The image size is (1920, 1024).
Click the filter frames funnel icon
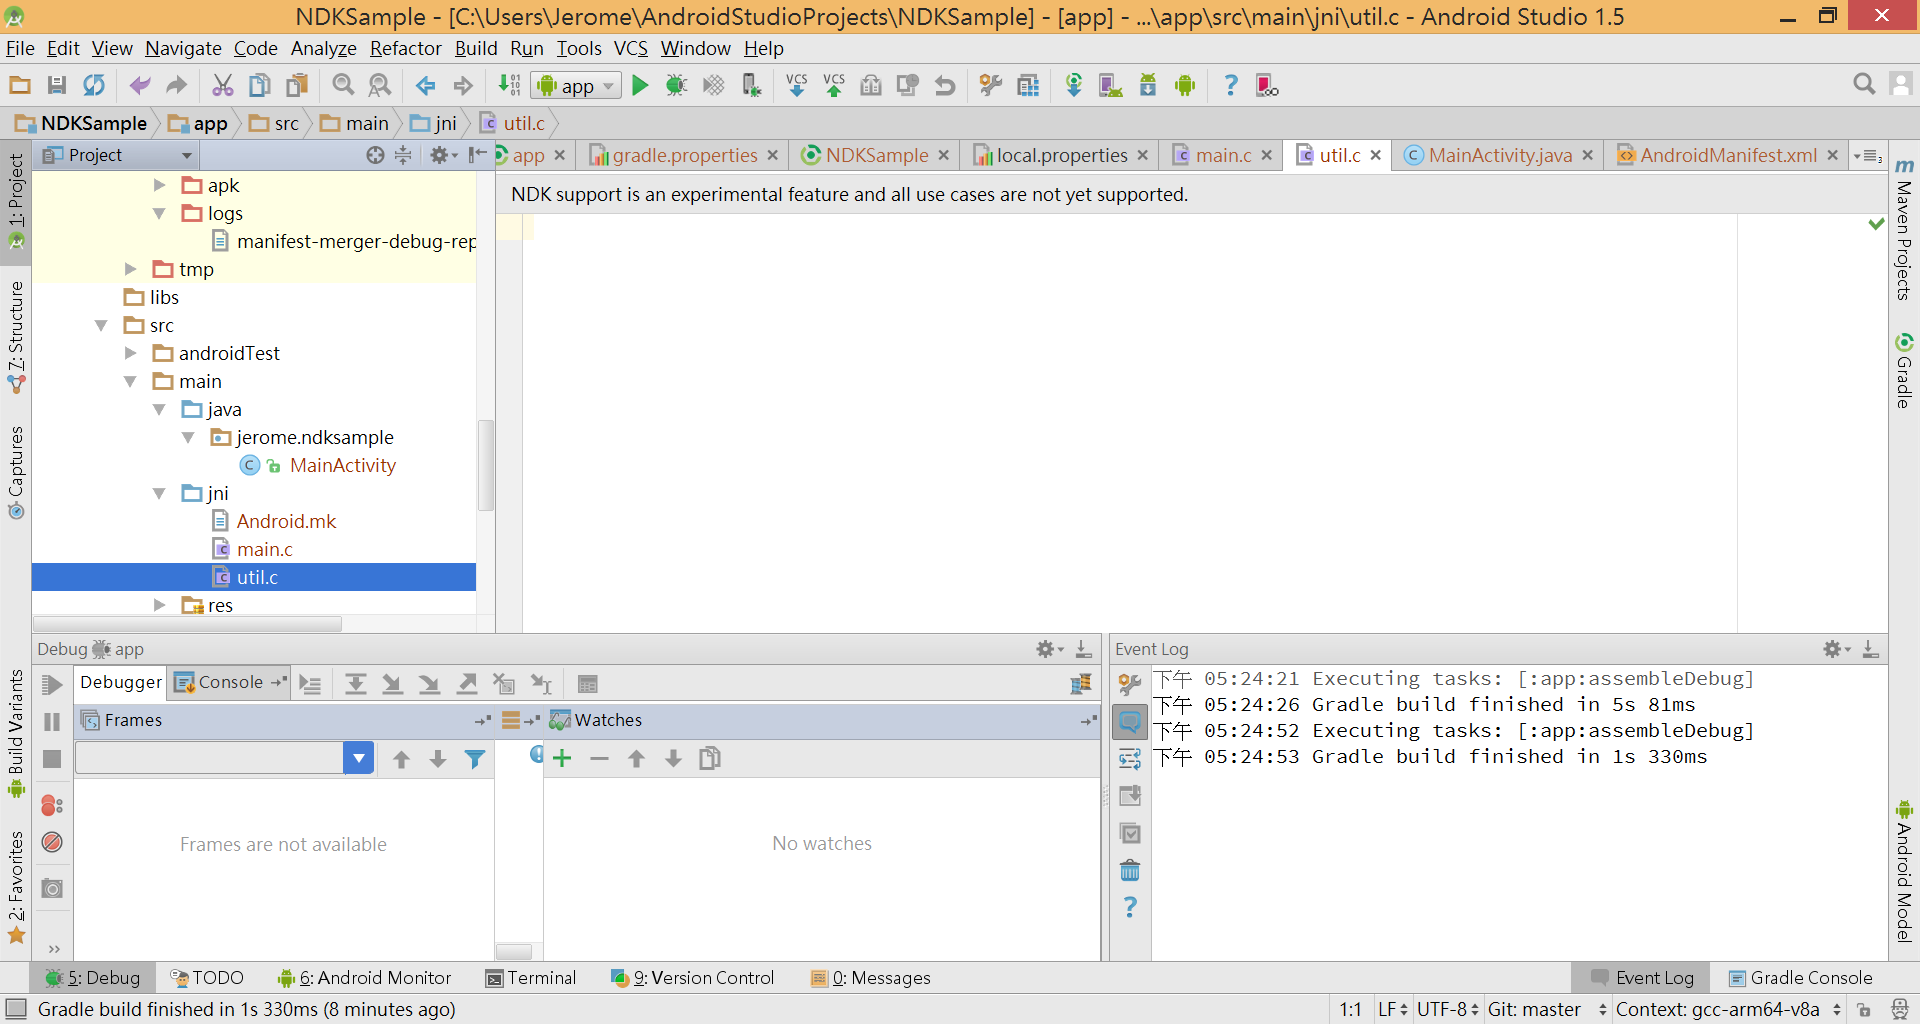coord(475,759)
